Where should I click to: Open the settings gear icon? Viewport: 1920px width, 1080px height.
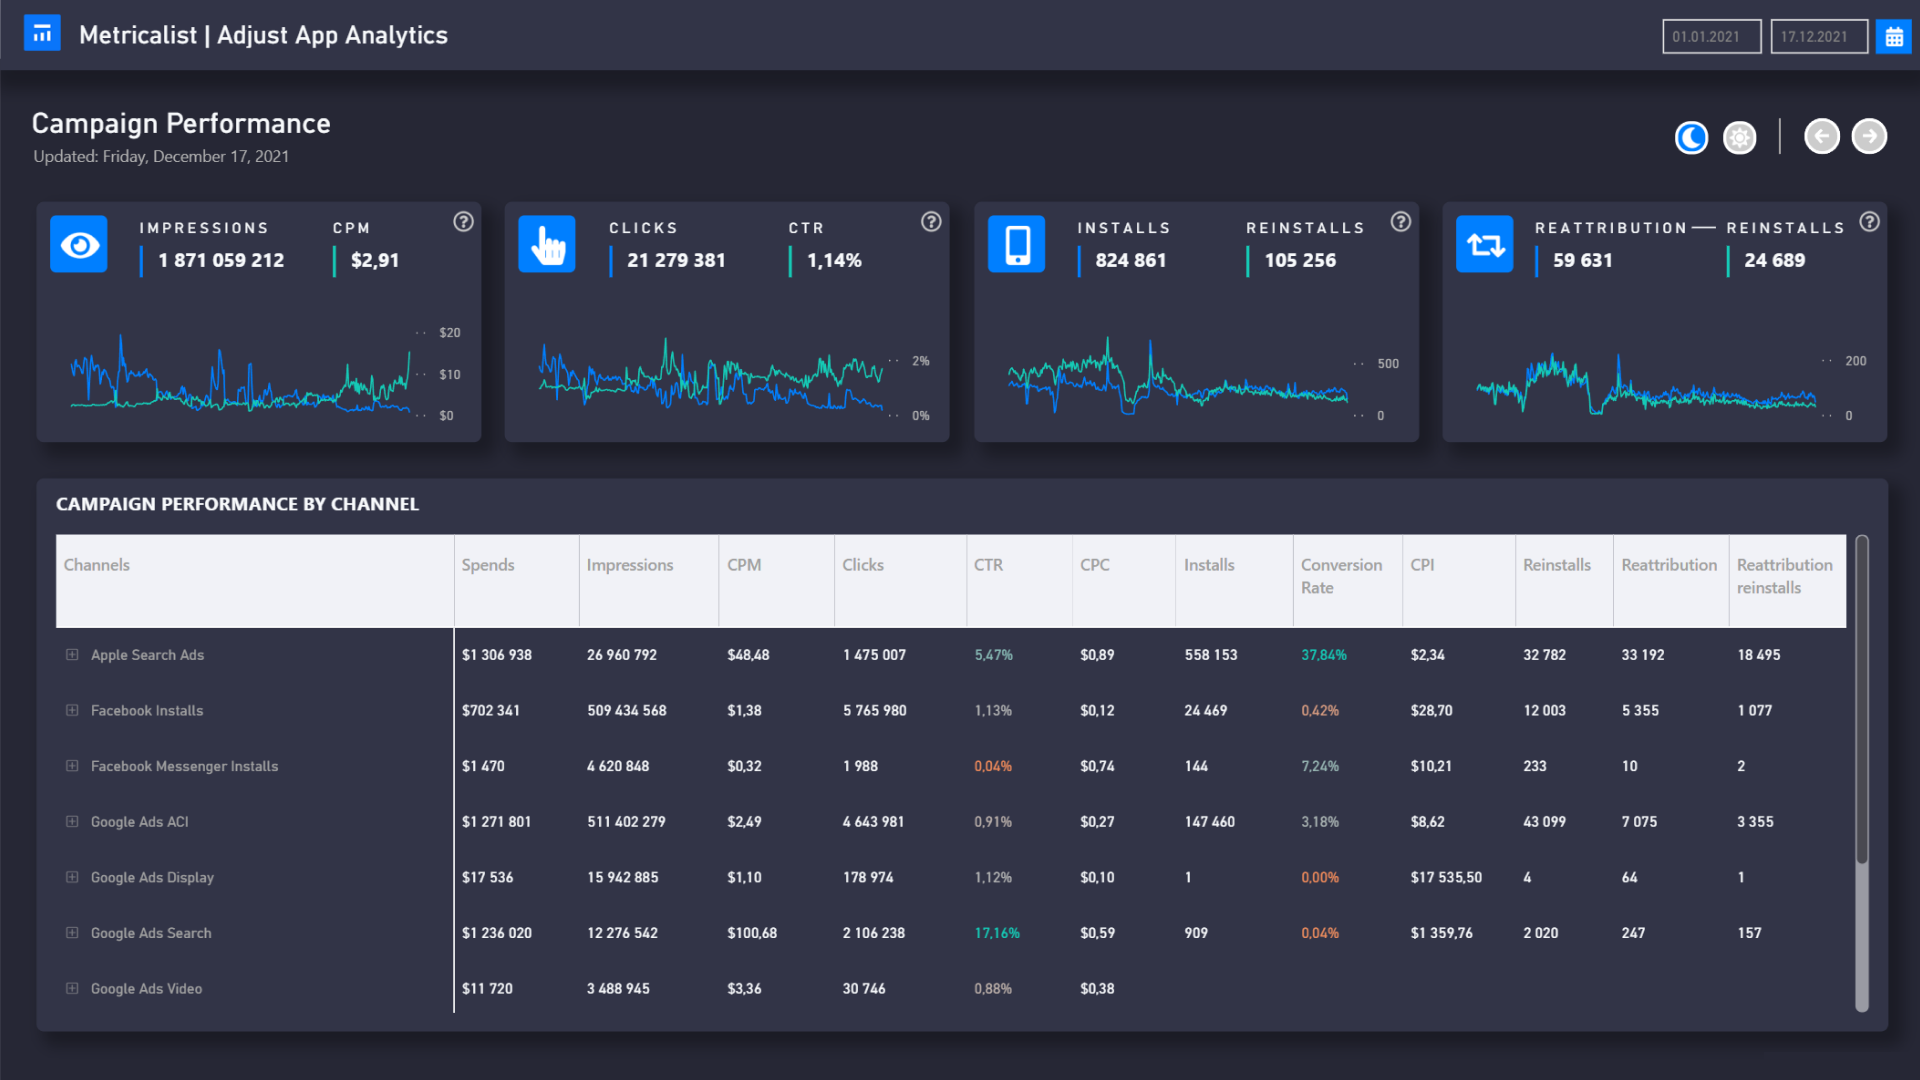click(1739, 137)
